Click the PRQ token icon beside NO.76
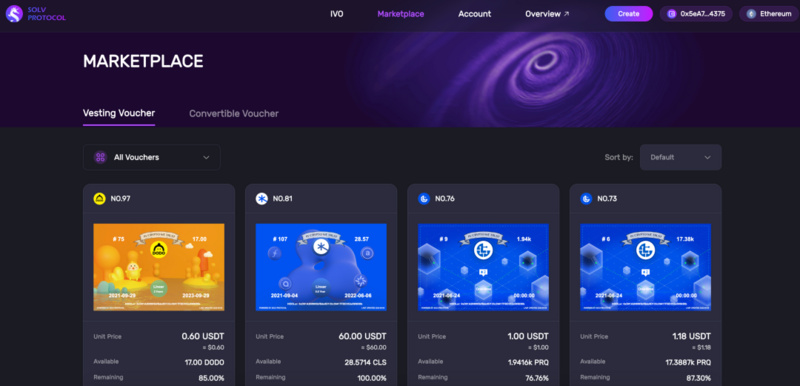800x386 pixels. (x=424, y=199)
